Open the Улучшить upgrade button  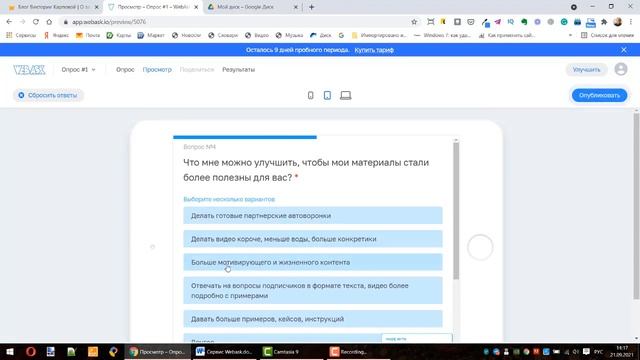[586, 69]
